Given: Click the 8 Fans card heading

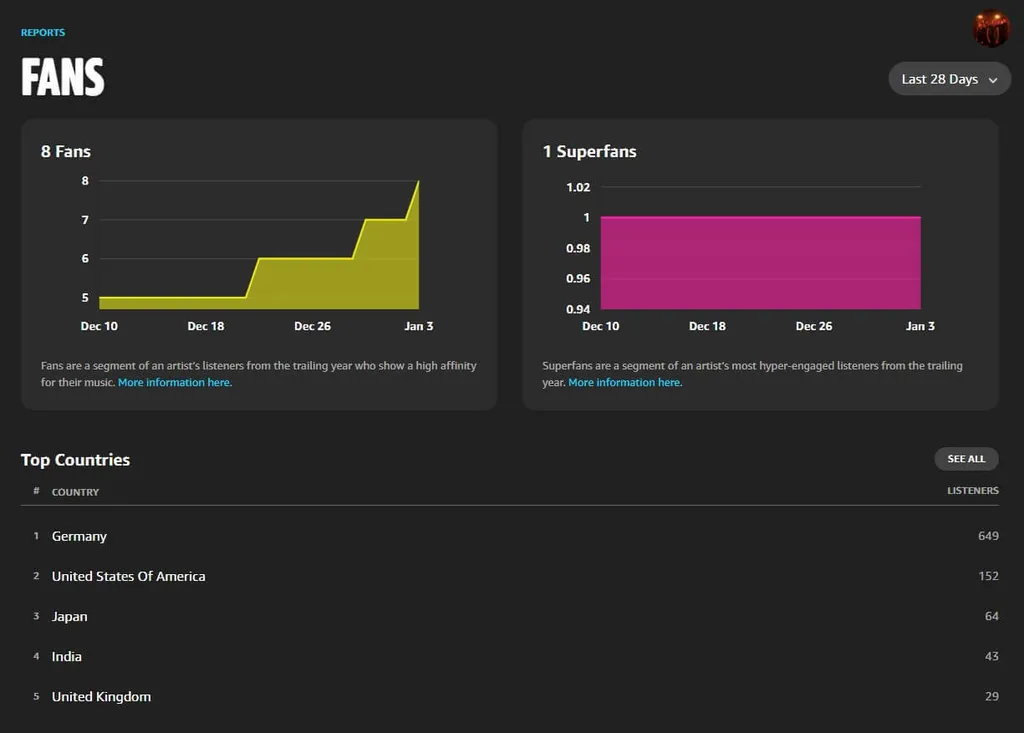Looking at the screenshot, I should (66, 152).
